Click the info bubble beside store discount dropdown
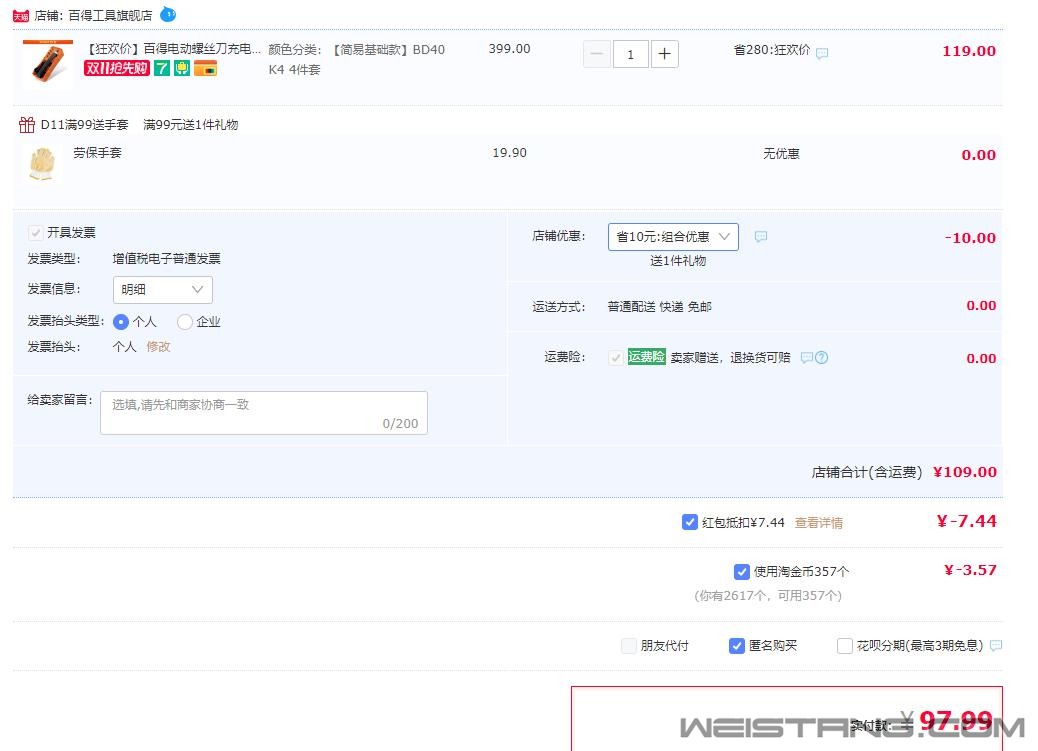Viewport: 1038px width, 751px height. pyautogui.click(x=761, y=236)
